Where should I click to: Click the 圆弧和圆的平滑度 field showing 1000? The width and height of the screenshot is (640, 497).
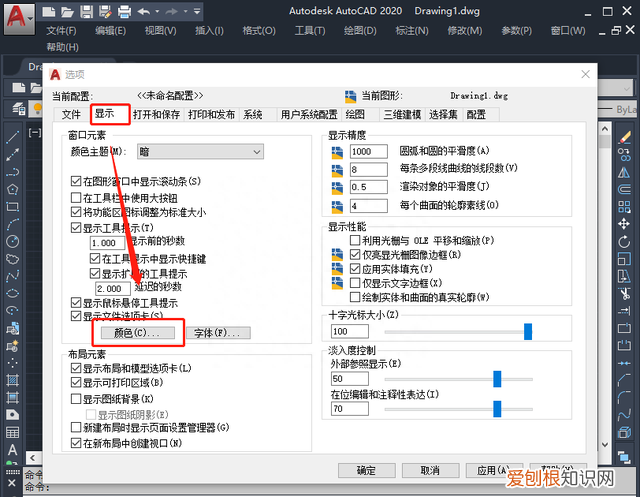coord(369,151)
